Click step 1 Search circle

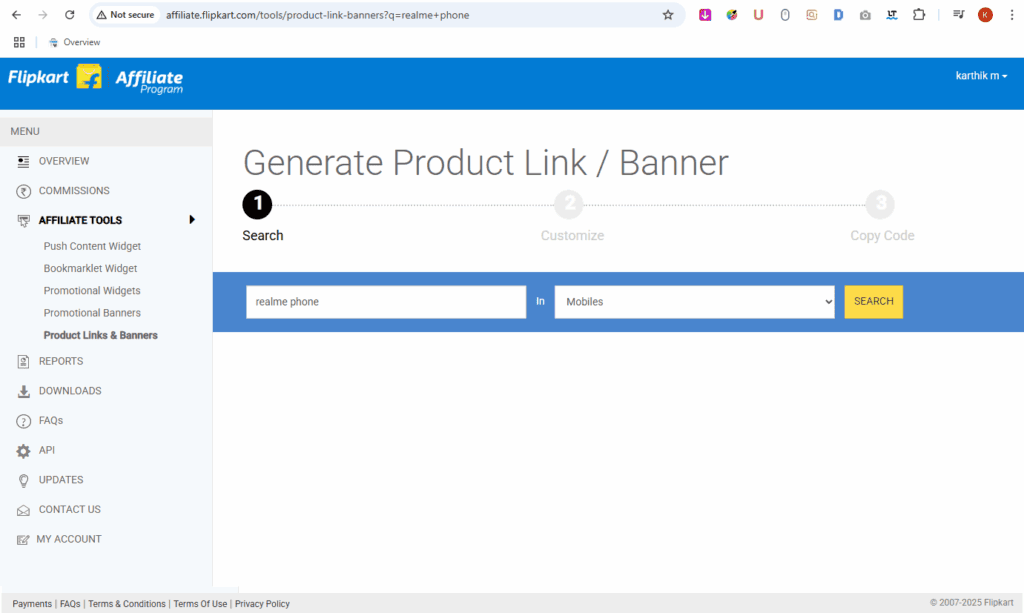[x=257, y=204]
